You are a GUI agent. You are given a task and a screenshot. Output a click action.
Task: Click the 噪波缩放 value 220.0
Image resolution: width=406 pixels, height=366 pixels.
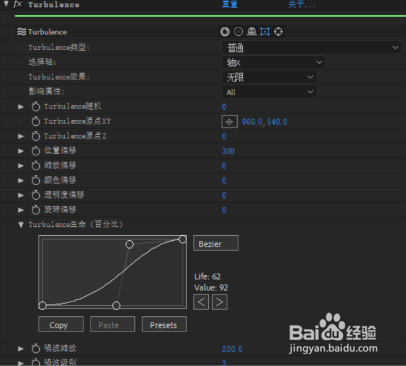pos(232,349)
